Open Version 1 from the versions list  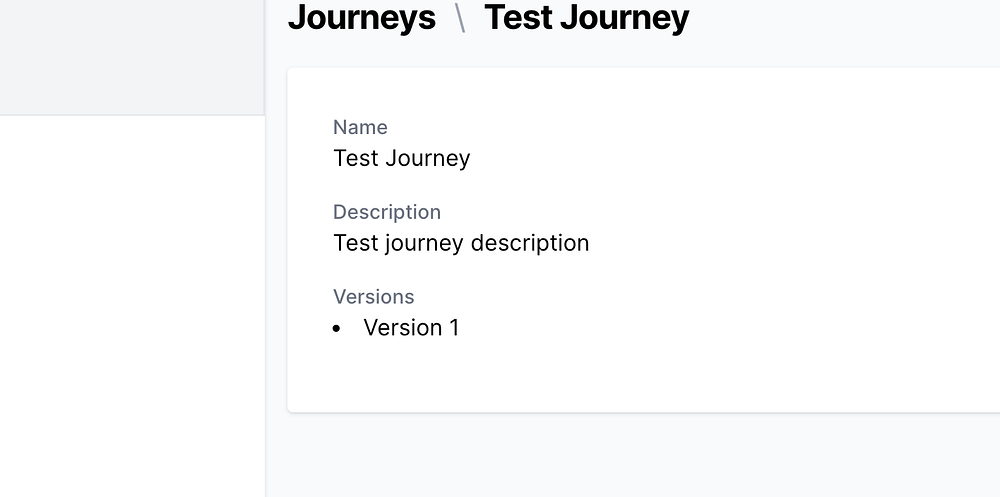coord(411,328)
